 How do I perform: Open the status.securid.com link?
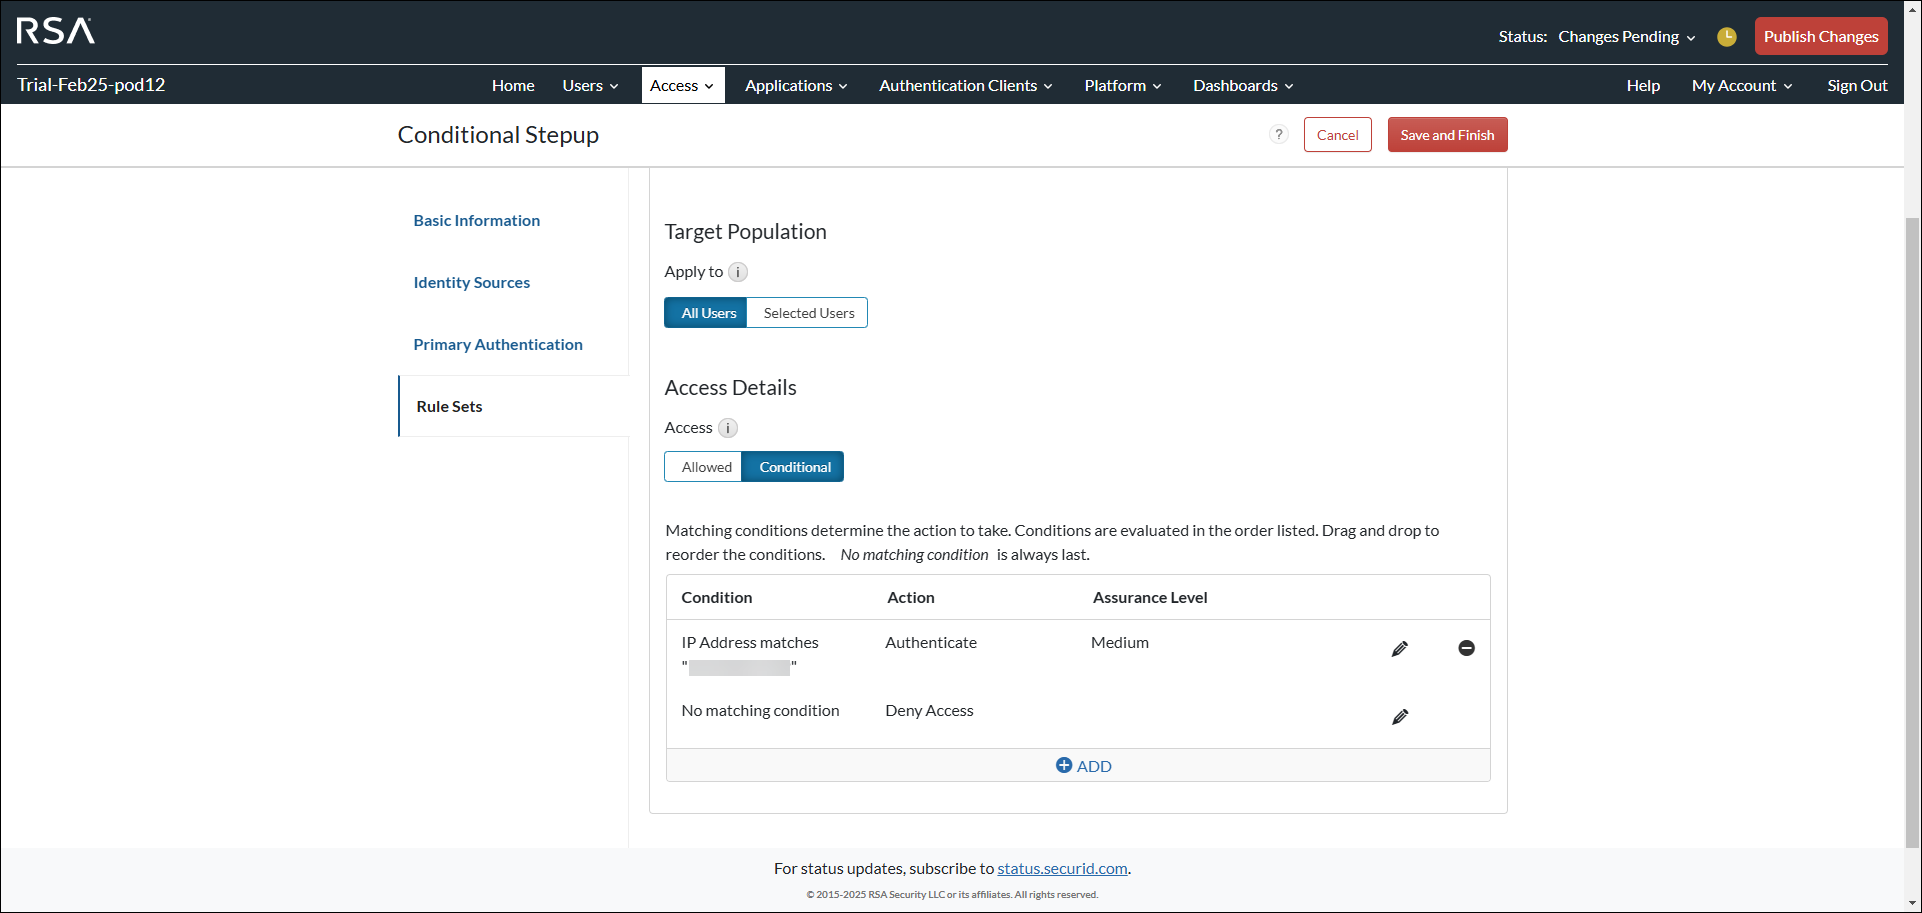[1062, 868]
